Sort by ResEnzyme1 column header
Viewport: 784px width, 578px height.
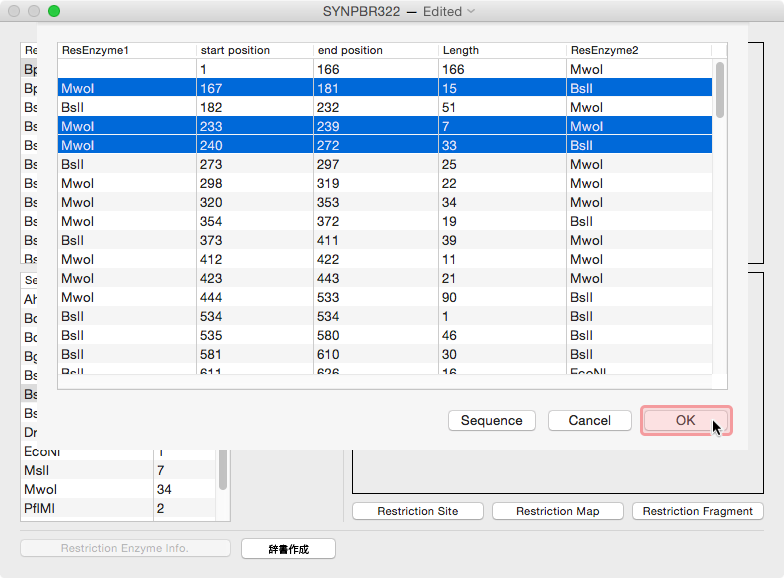[126, 50]
